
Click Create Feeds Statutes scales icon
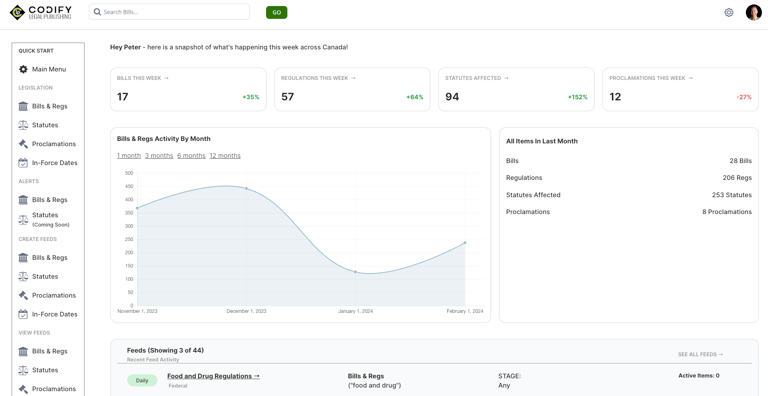[23, 276]
